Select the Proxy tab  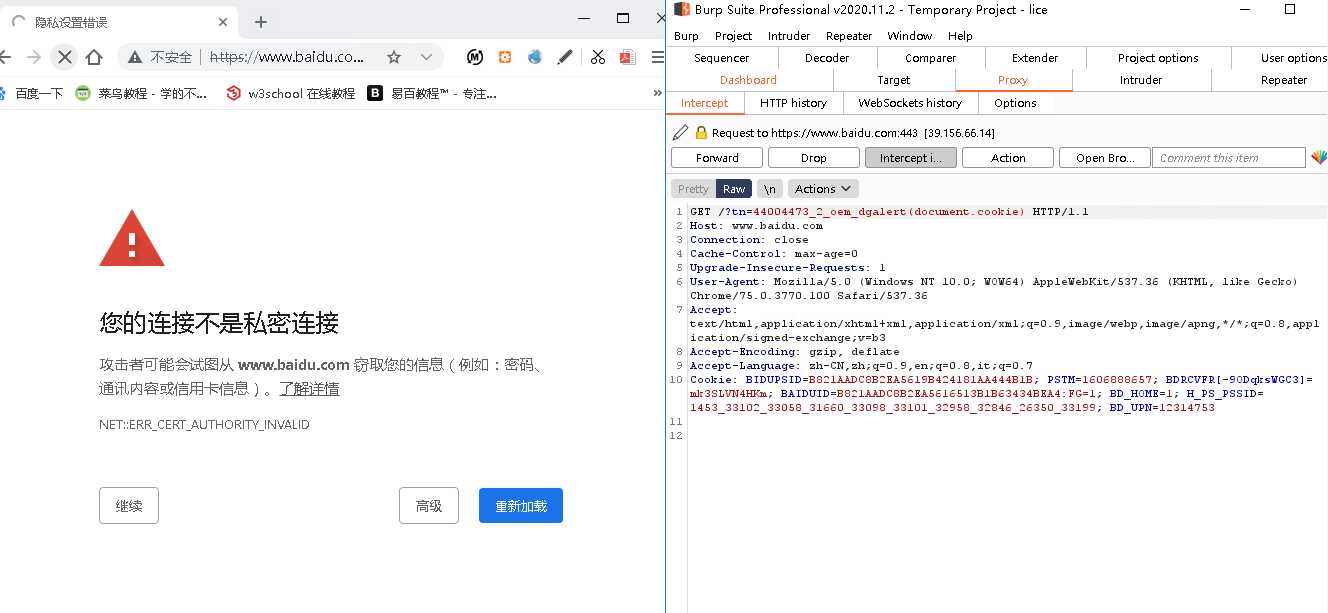(x=1013, y=80)
